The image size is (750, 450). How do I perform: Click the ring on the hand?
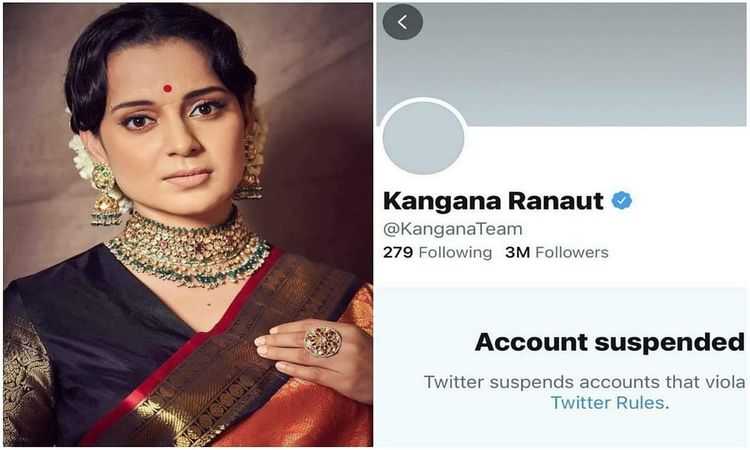(323, 342)
